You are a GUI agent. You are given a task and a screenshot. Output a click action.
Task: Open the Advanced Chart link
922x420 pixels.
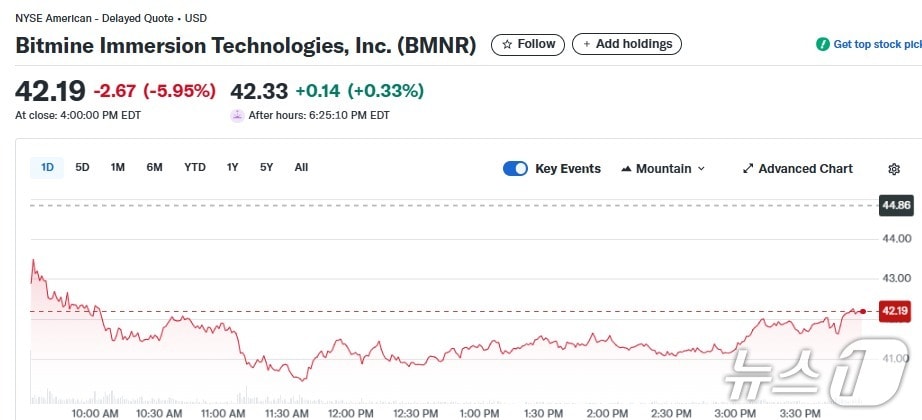(x=805, y=169)
